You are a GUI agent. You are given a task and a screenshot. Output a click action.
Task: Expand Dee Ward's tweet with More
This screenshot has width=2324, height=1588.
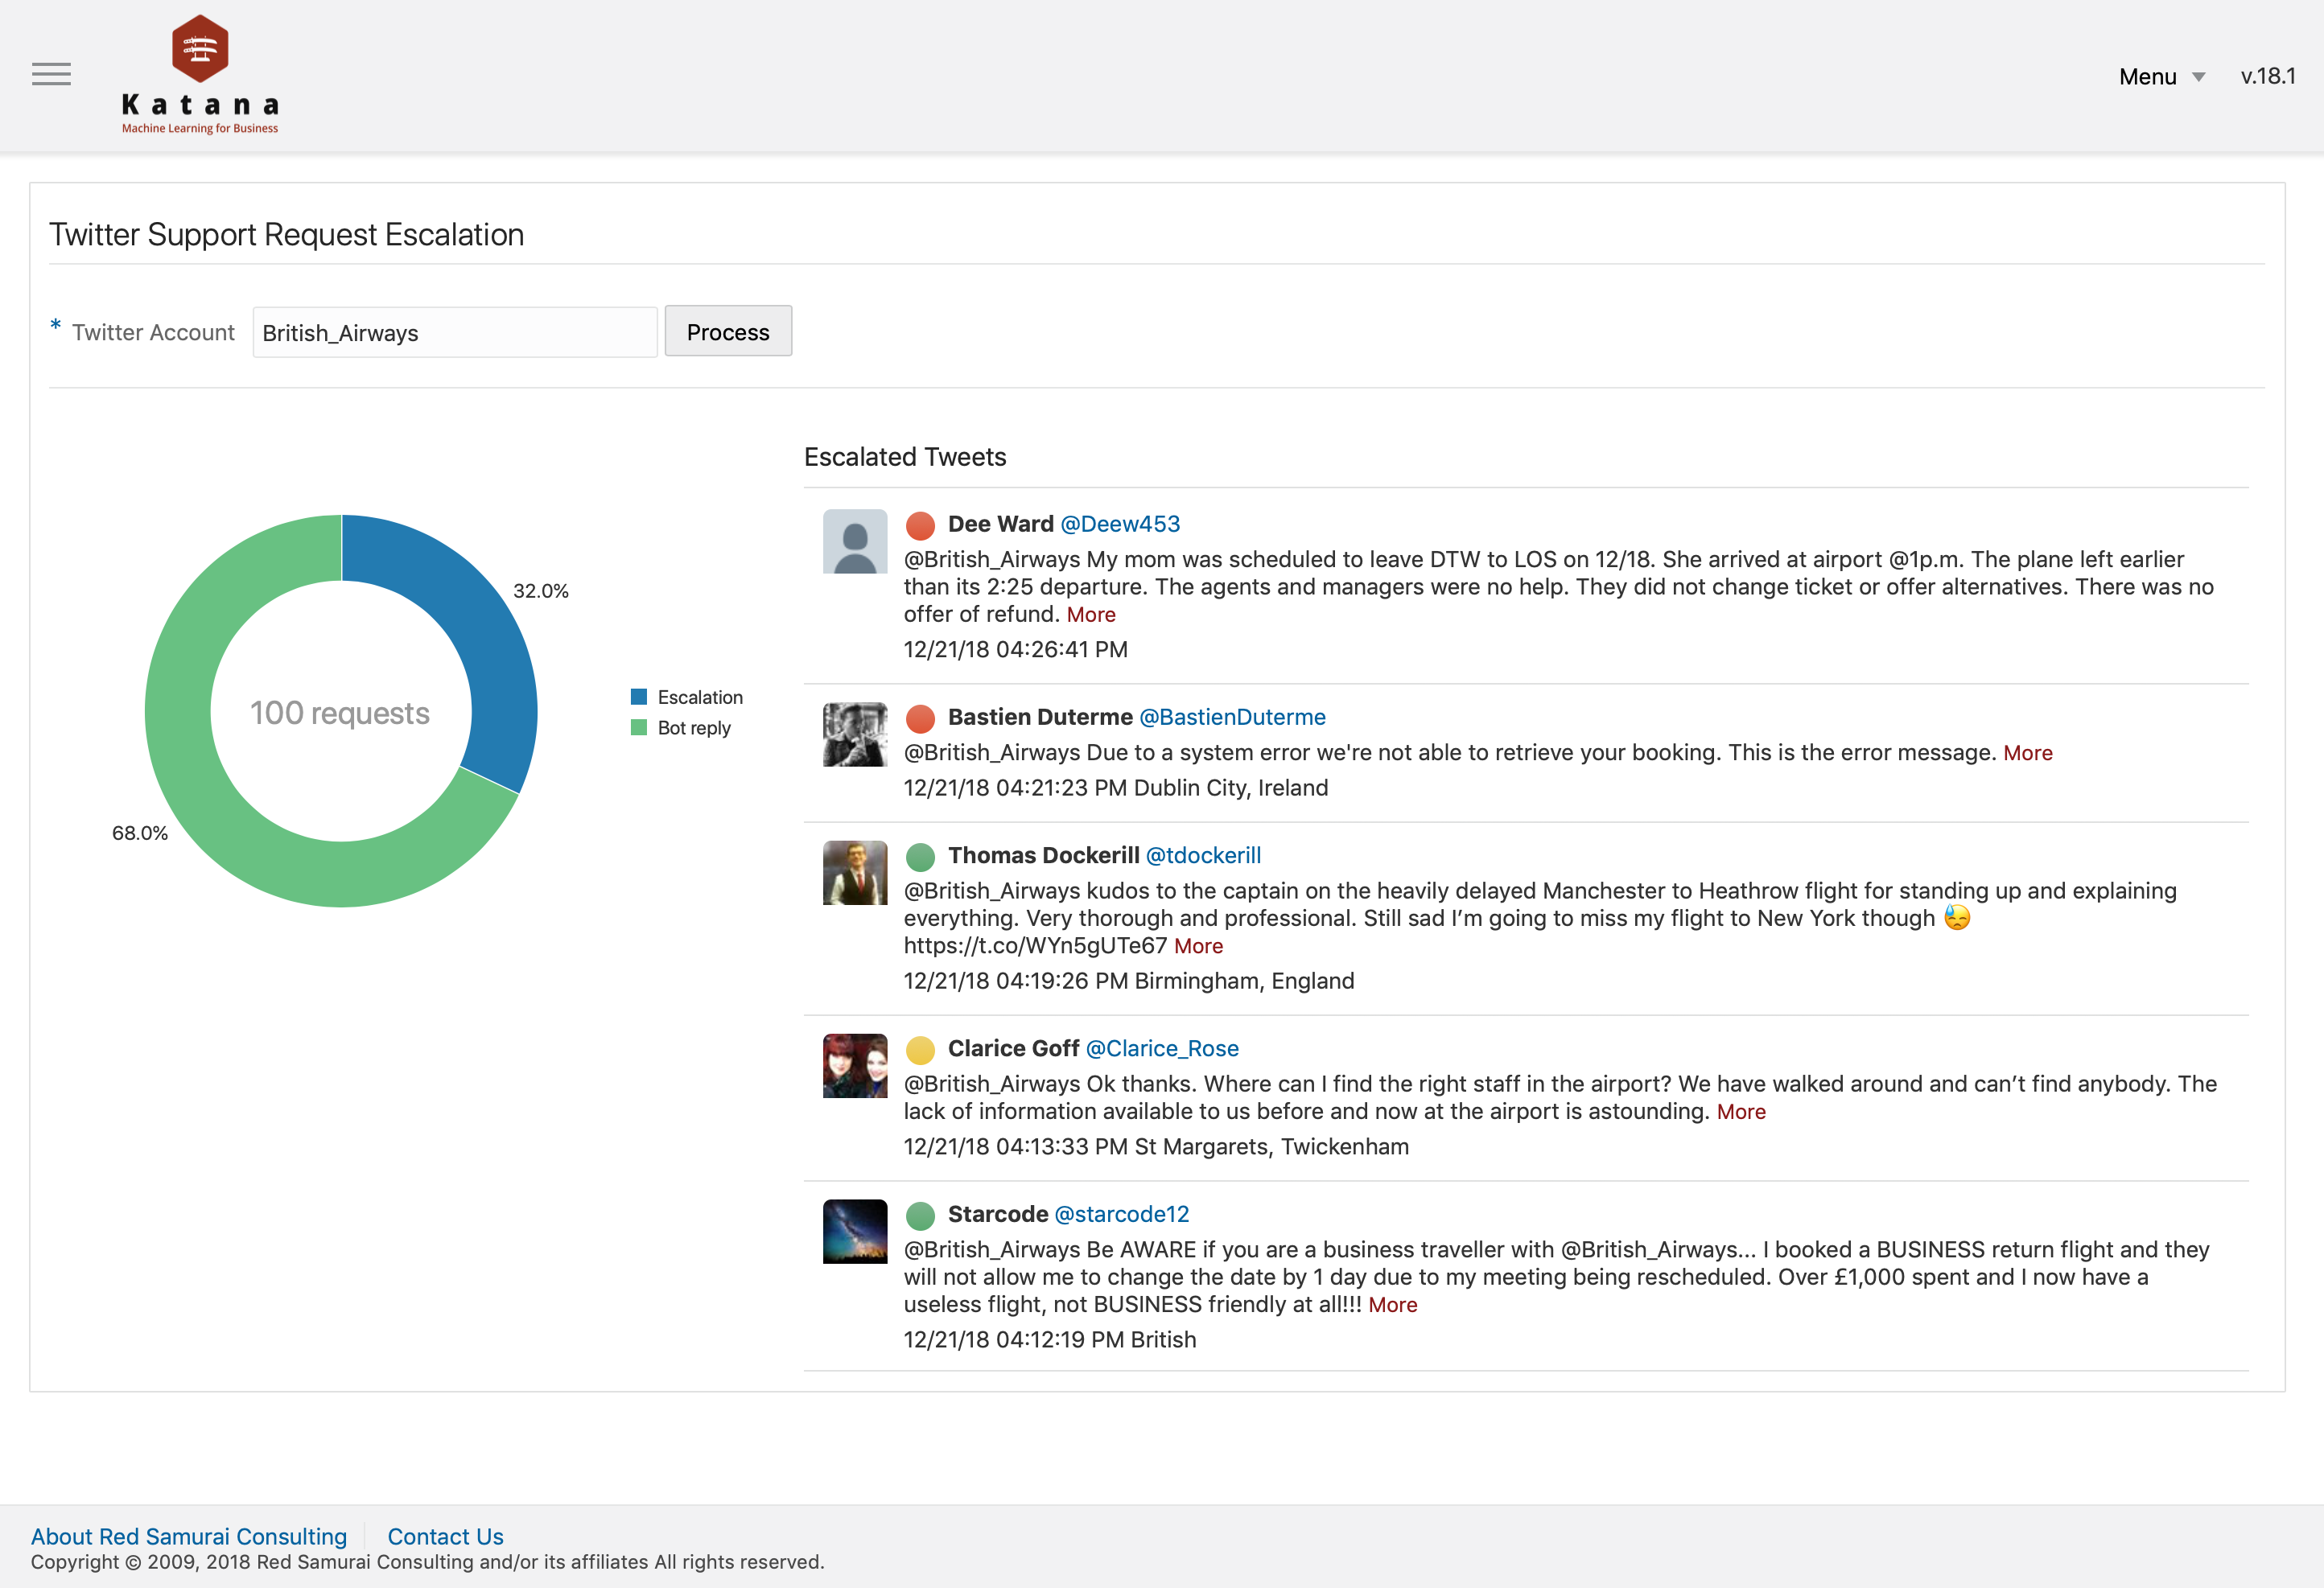coord(1090,615)
